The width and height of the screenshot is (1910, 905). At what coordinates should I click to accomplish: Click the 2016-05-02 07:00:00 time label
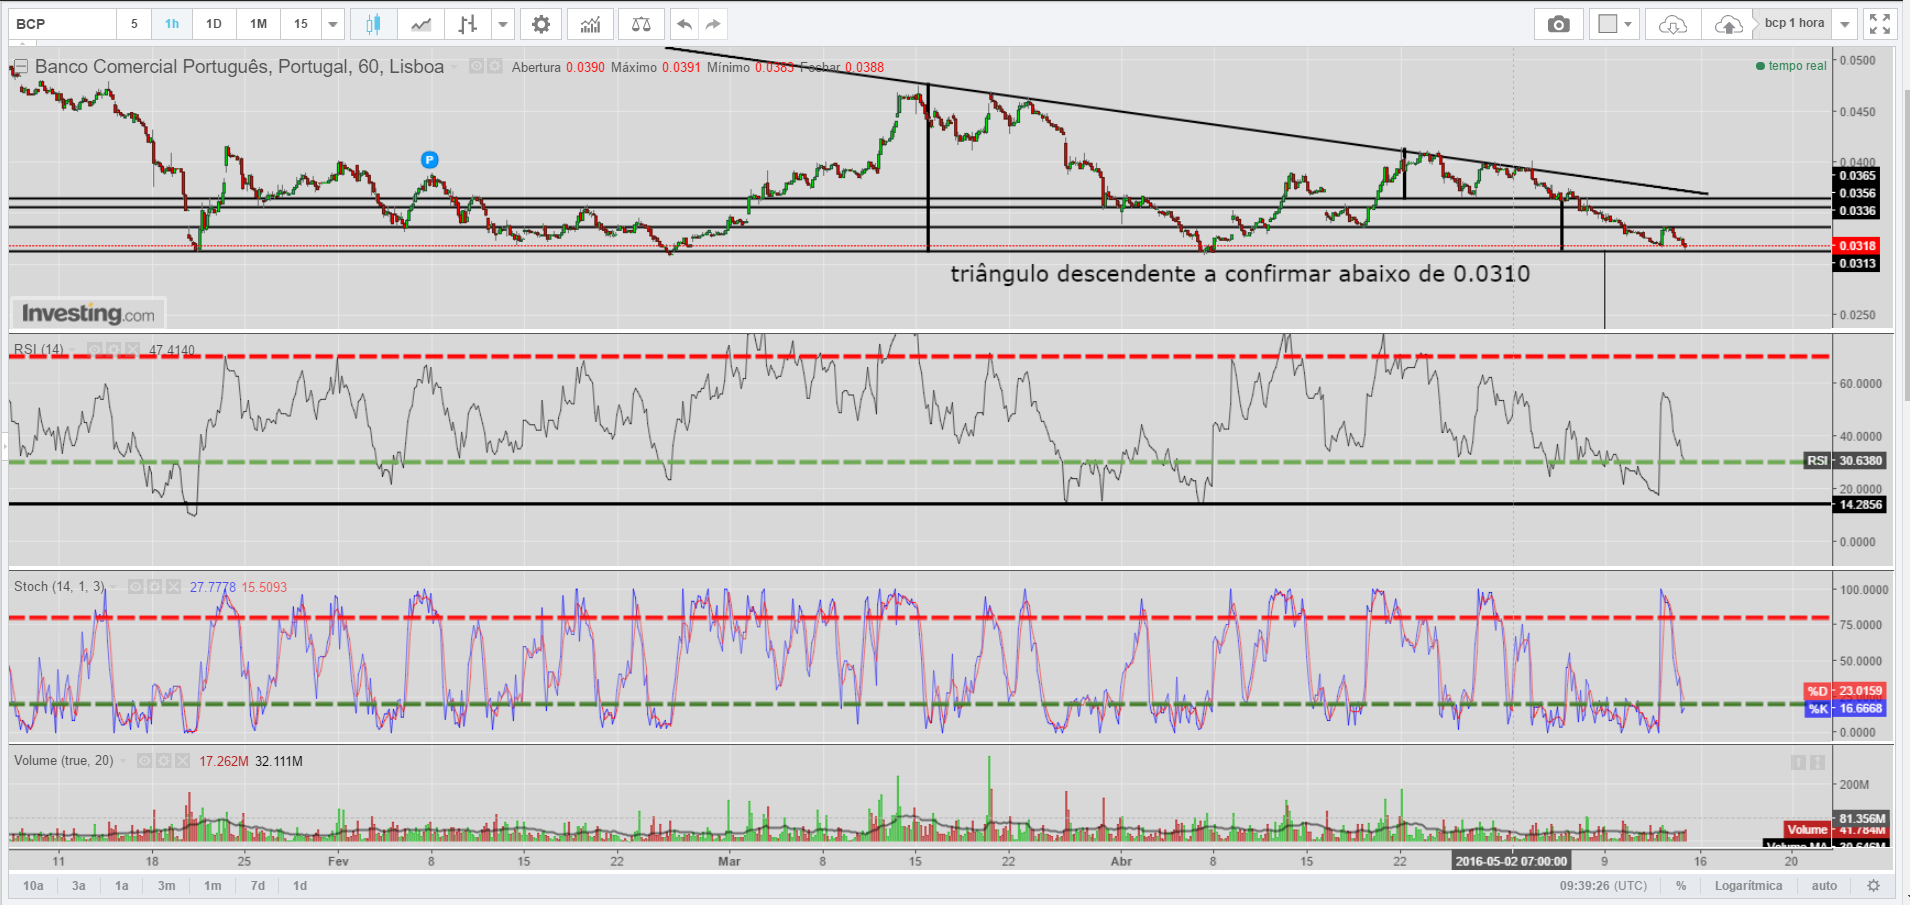tap(1511, 861)
